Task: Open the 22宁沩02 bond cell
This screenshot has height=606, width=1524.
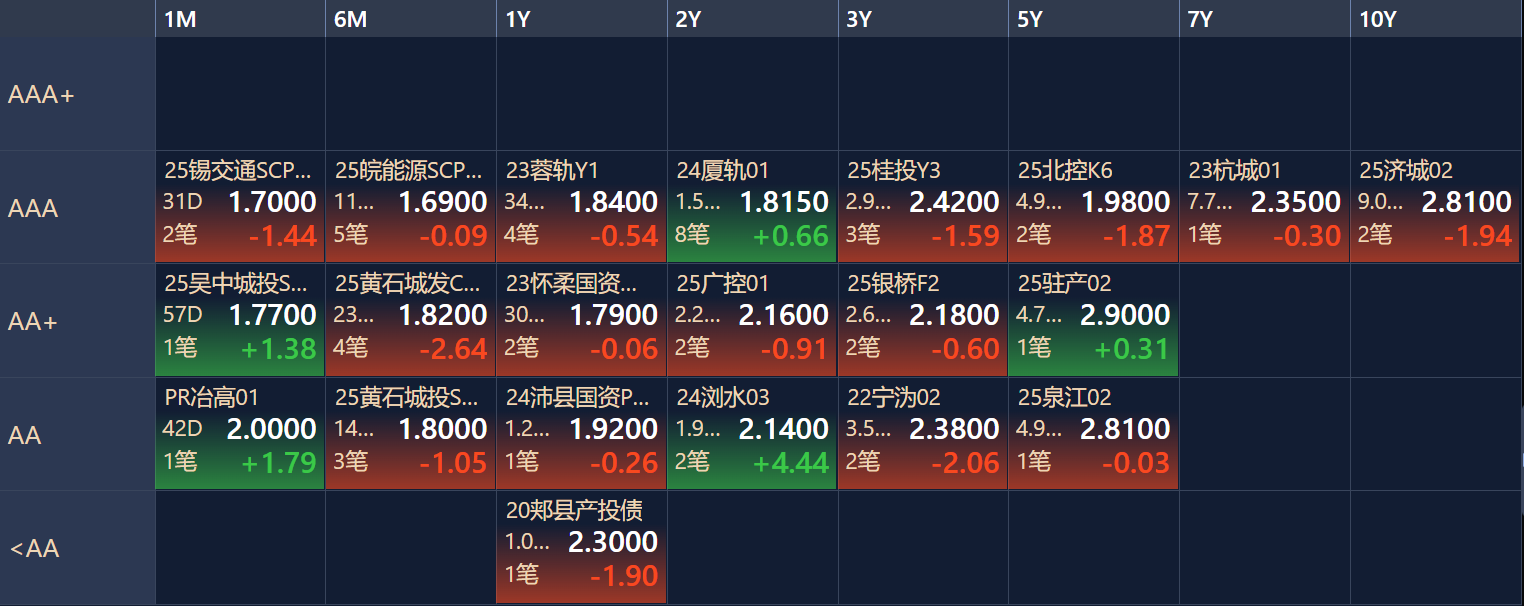Action: point(922,434)
